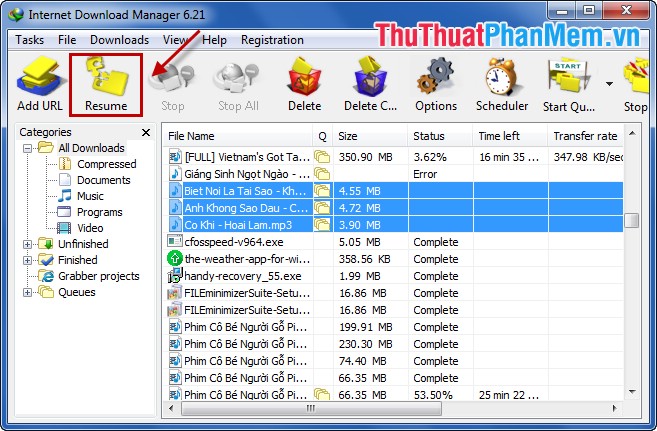Select the Documents category
Screen dimensions: 657x431
[x=103, y=180]
